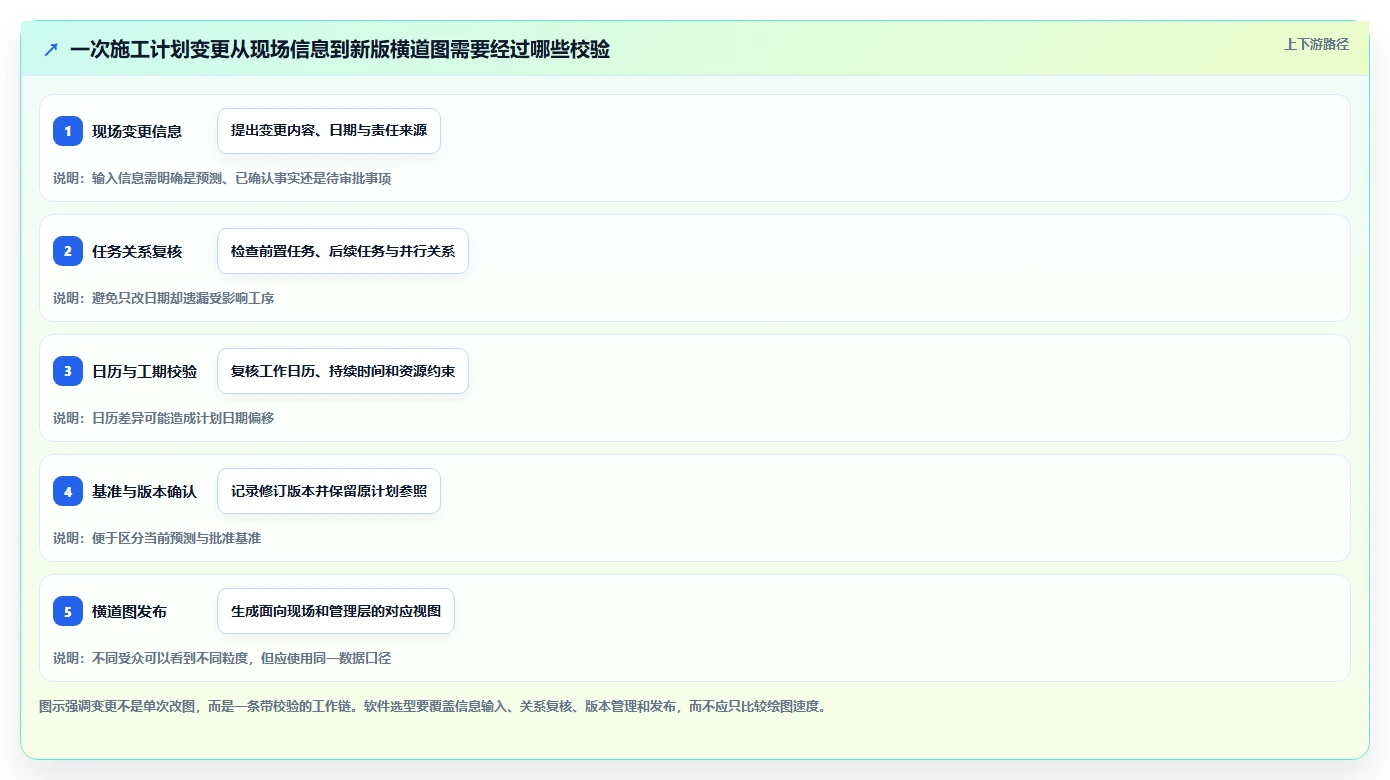The width and height of the screenshot is (1390, 780).
Task: Click the step 3 number badge
Action: (x=68, y=371)
